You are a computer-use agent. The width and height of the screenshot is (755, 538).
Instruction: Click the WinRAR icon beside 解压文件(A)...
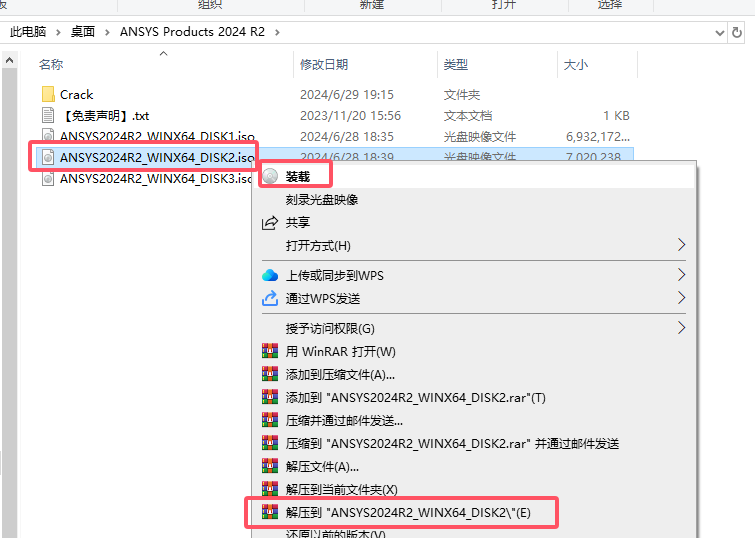tap(268, 467)
